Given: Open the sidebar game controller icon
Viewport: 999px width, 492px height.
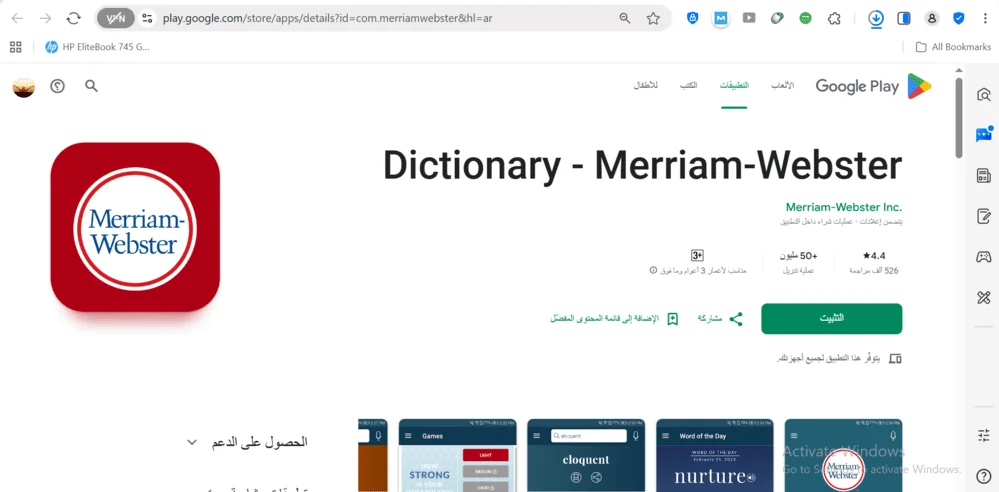Looking at the screenshot, I should [984, 257].
